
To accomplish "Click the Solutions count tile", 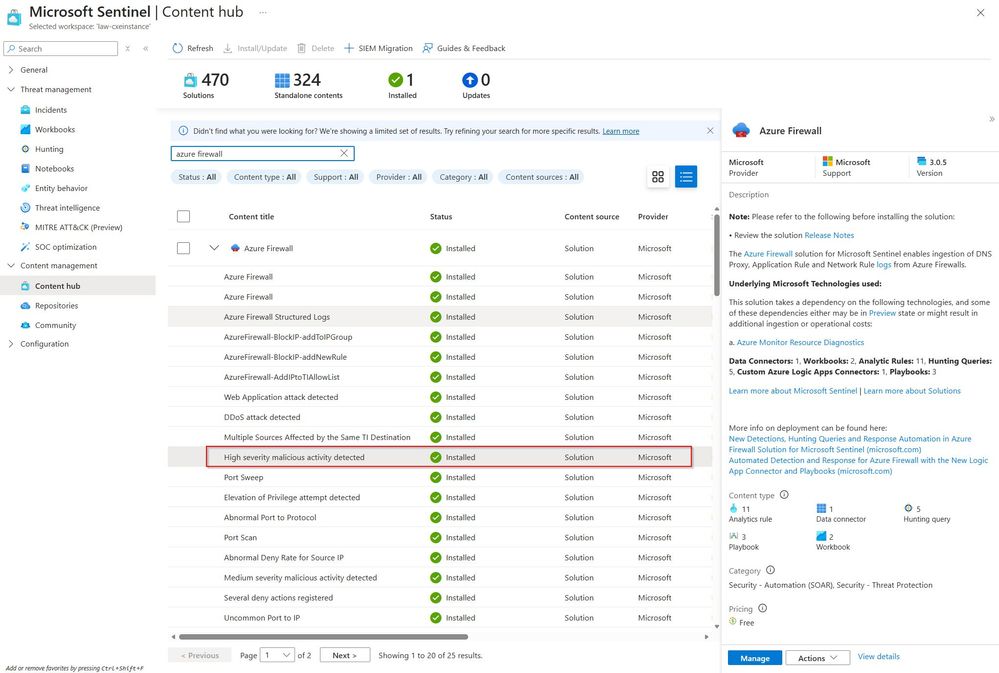I will tap(205, 85).
